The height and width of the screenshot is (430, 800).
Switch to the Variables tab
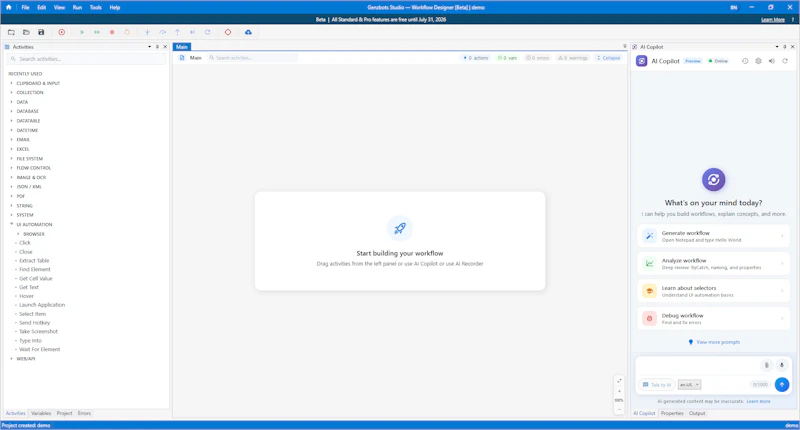[x=41, y=413]
